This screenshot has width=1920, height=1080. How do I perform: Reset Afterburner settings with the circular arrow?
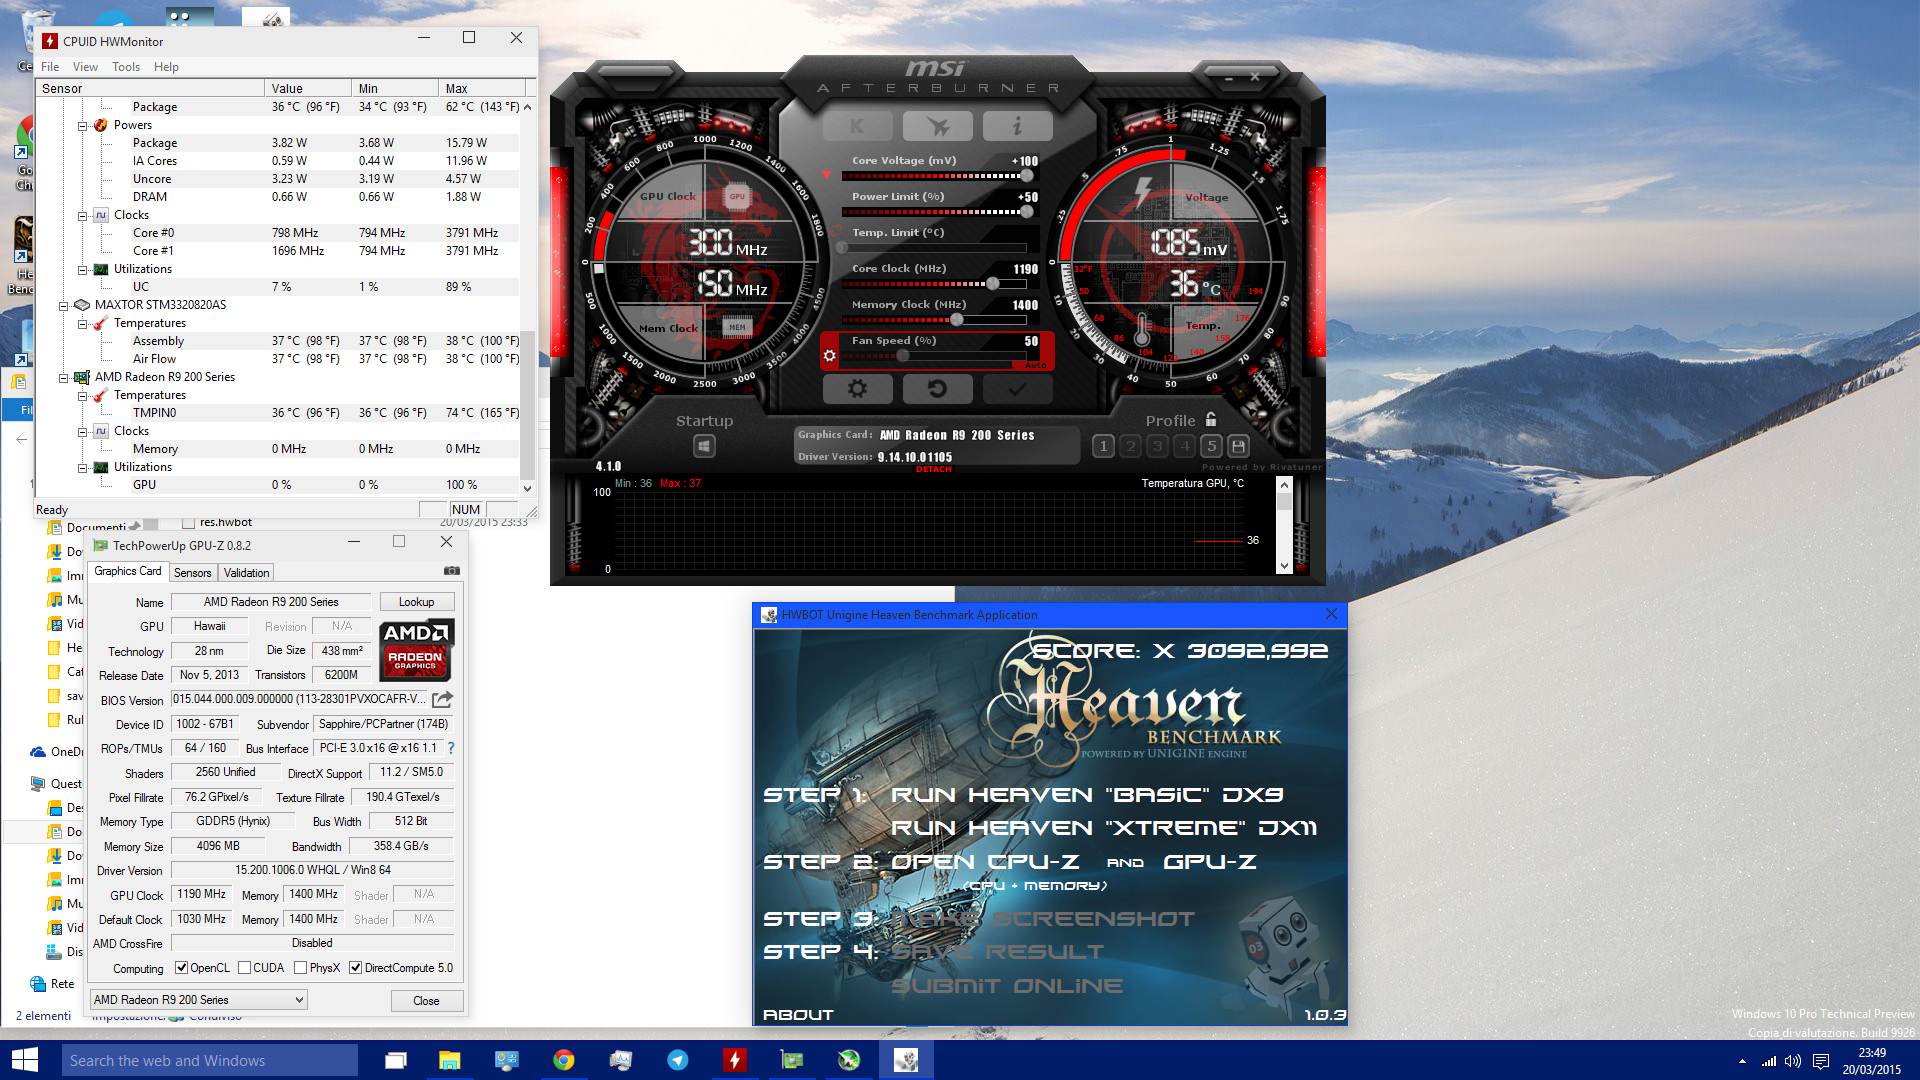click(x=937, y=388)
